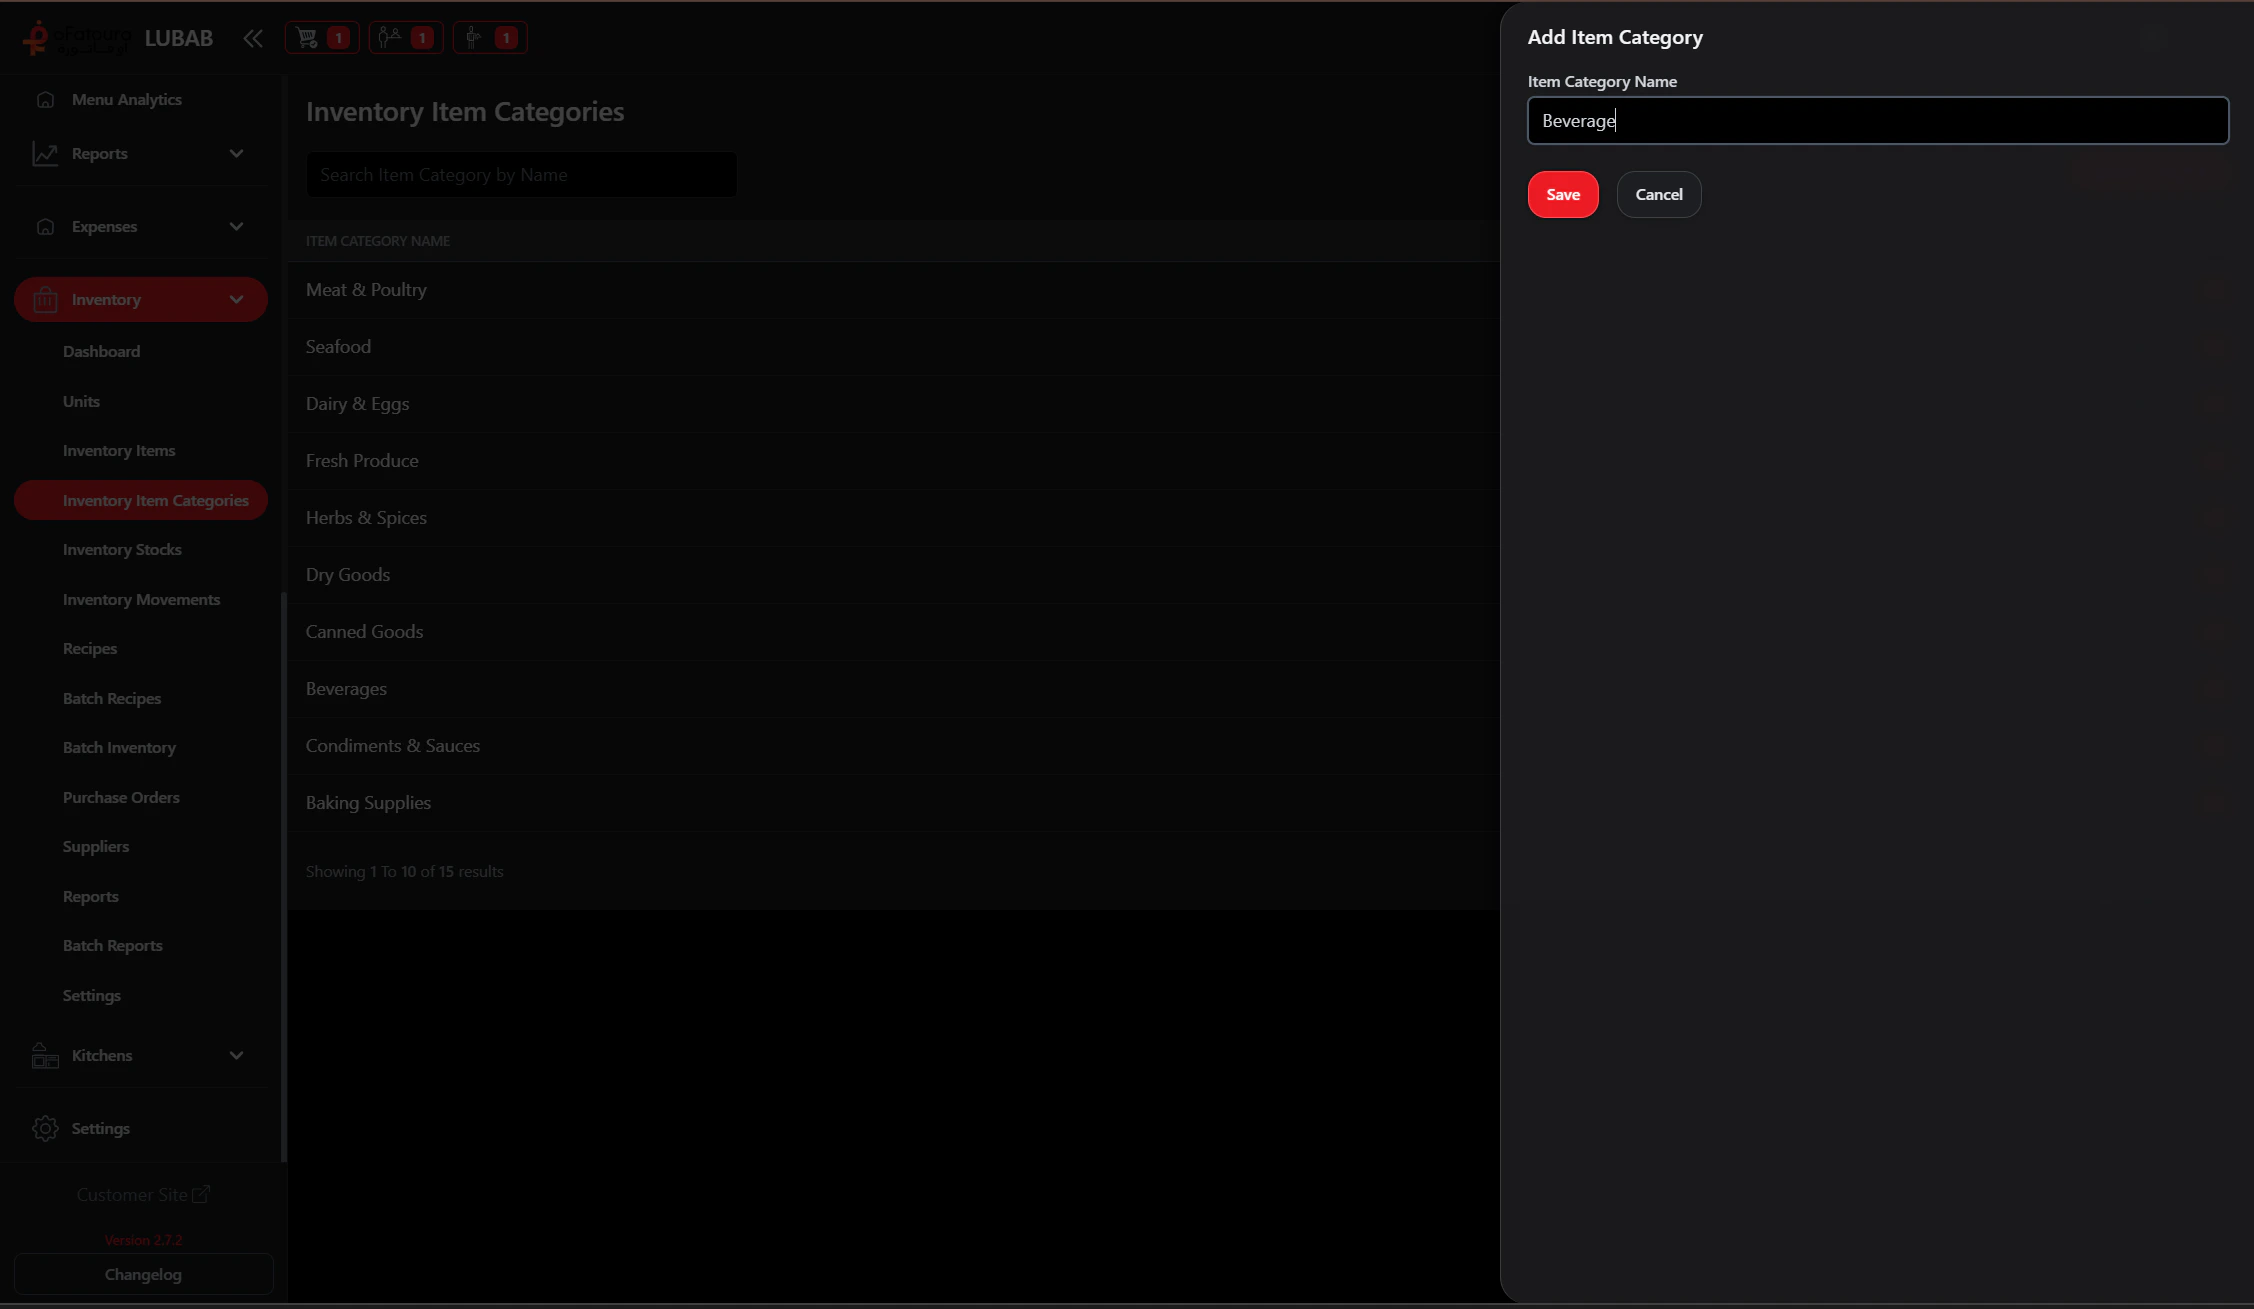
Task: Click the Settings gear icon in sidebar
Action: (45, 1128)
